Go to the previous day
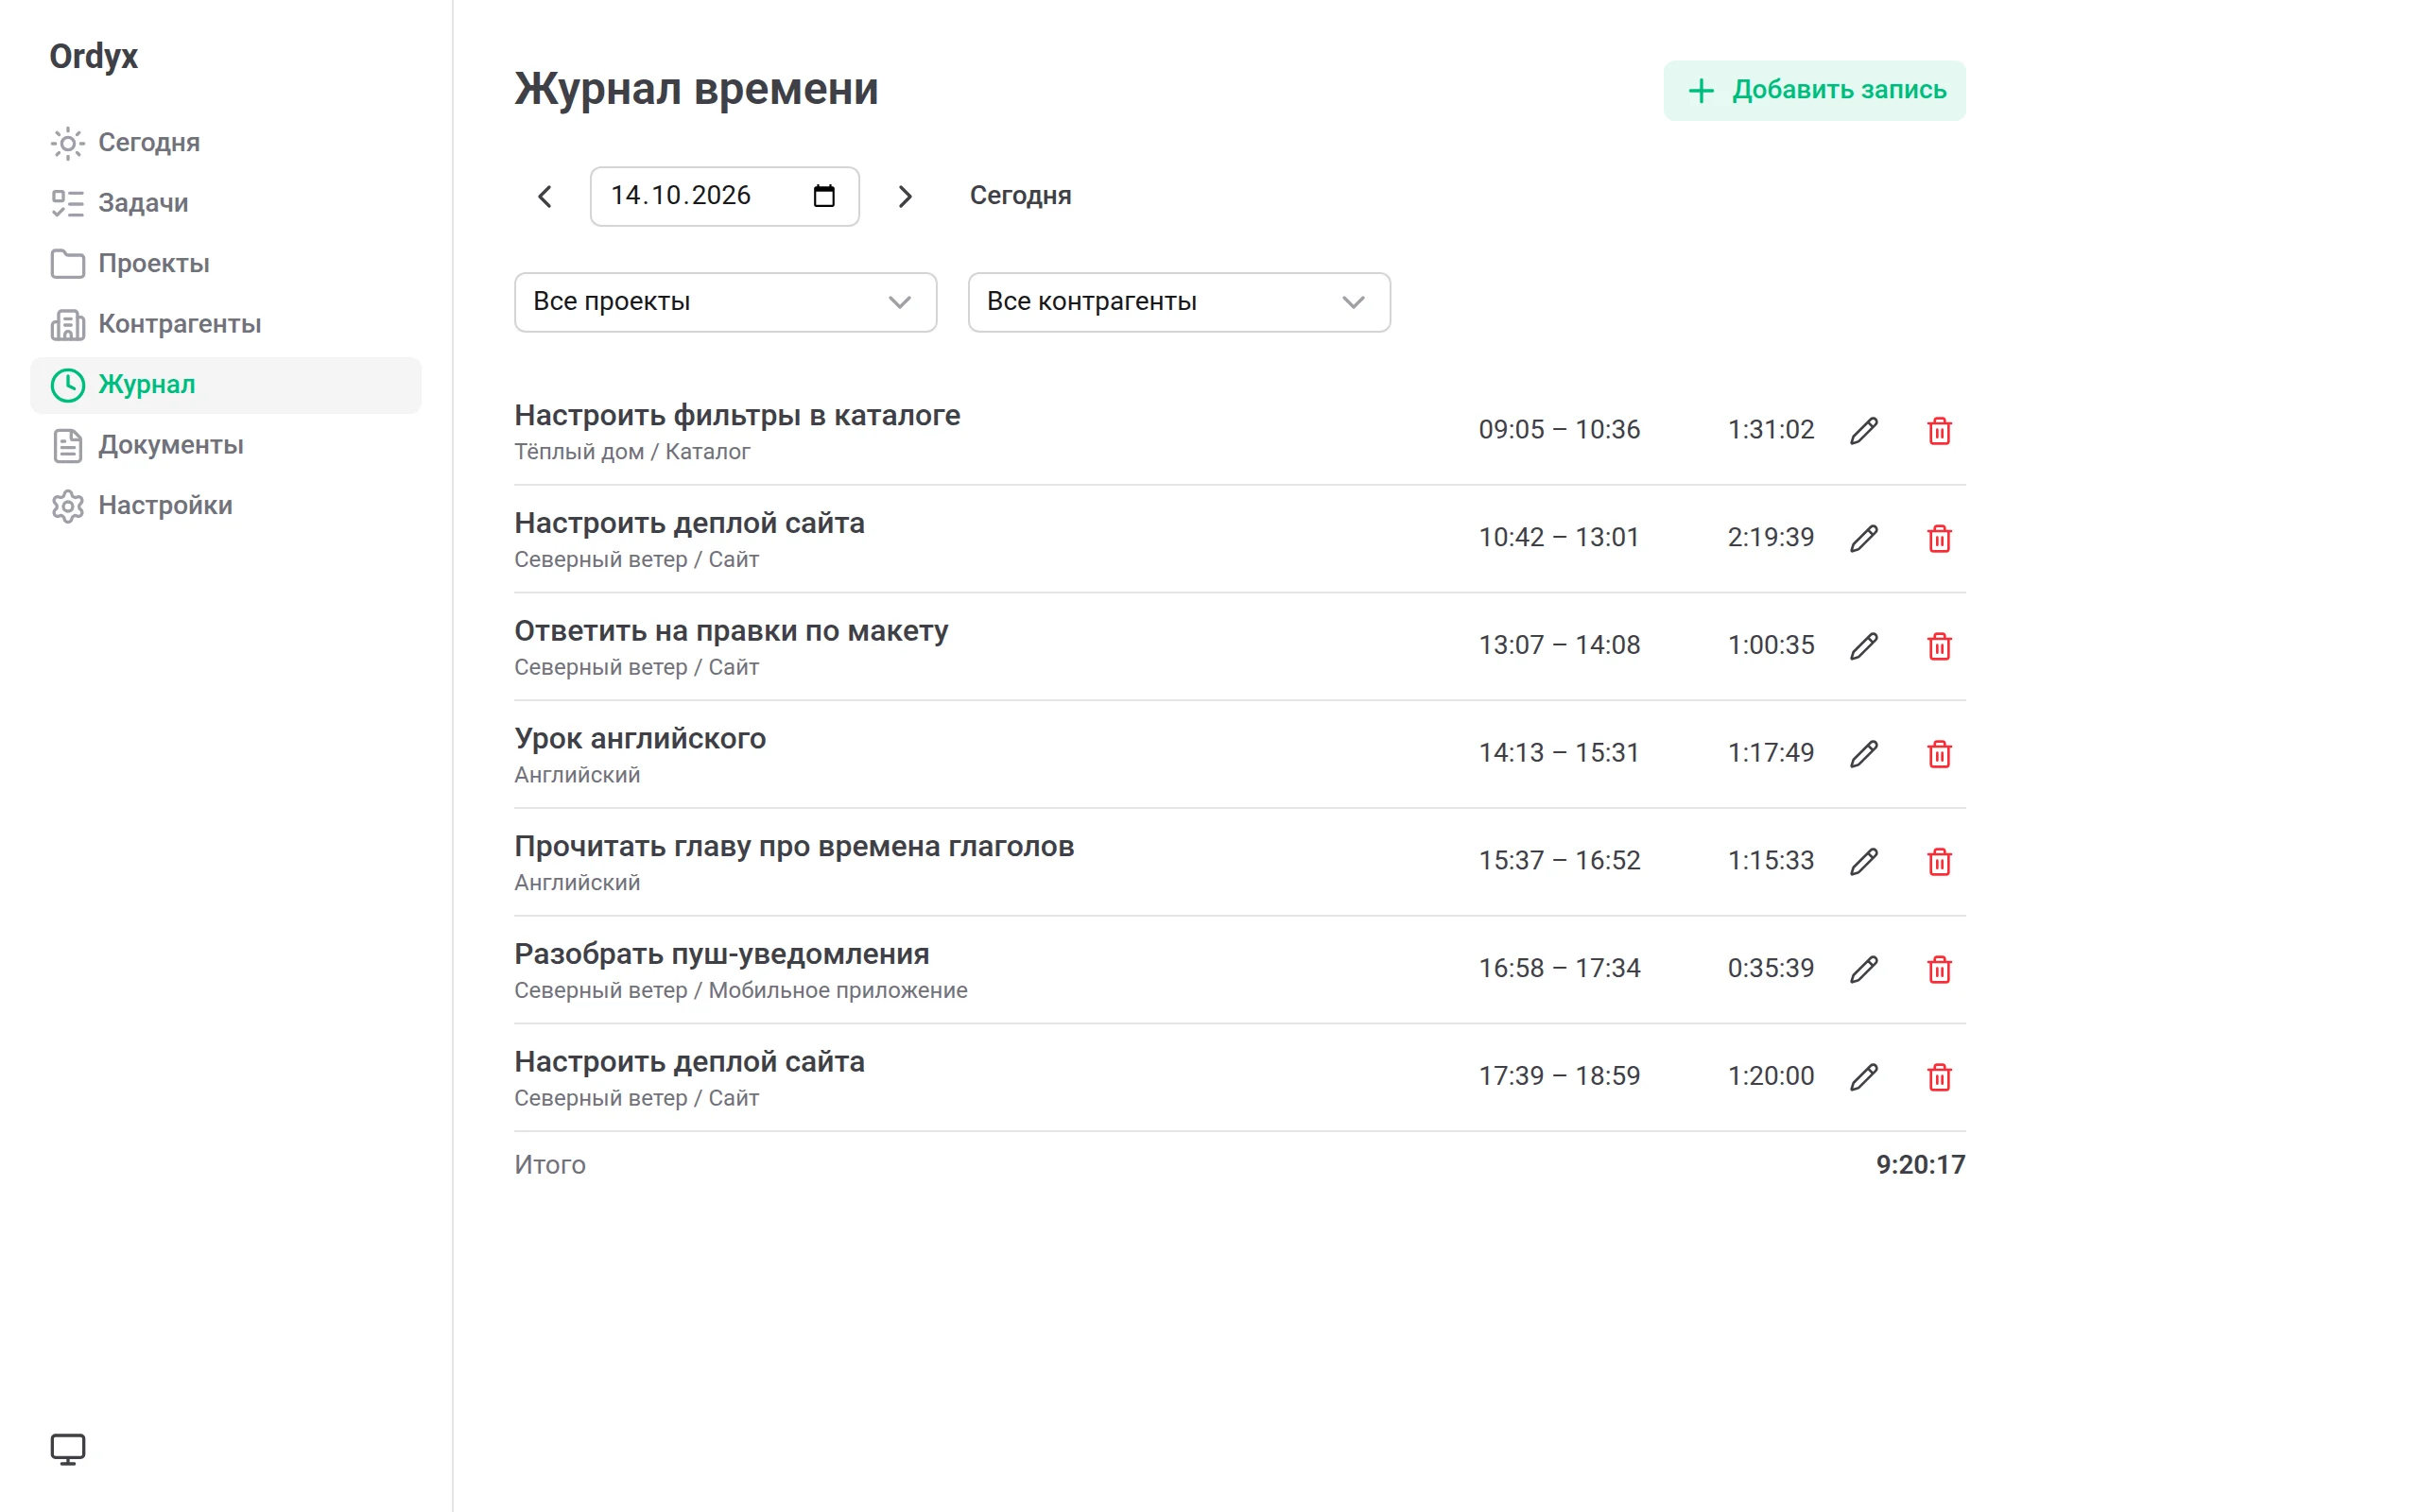Screen dimensions: 2420x1512 coord(545,196)
